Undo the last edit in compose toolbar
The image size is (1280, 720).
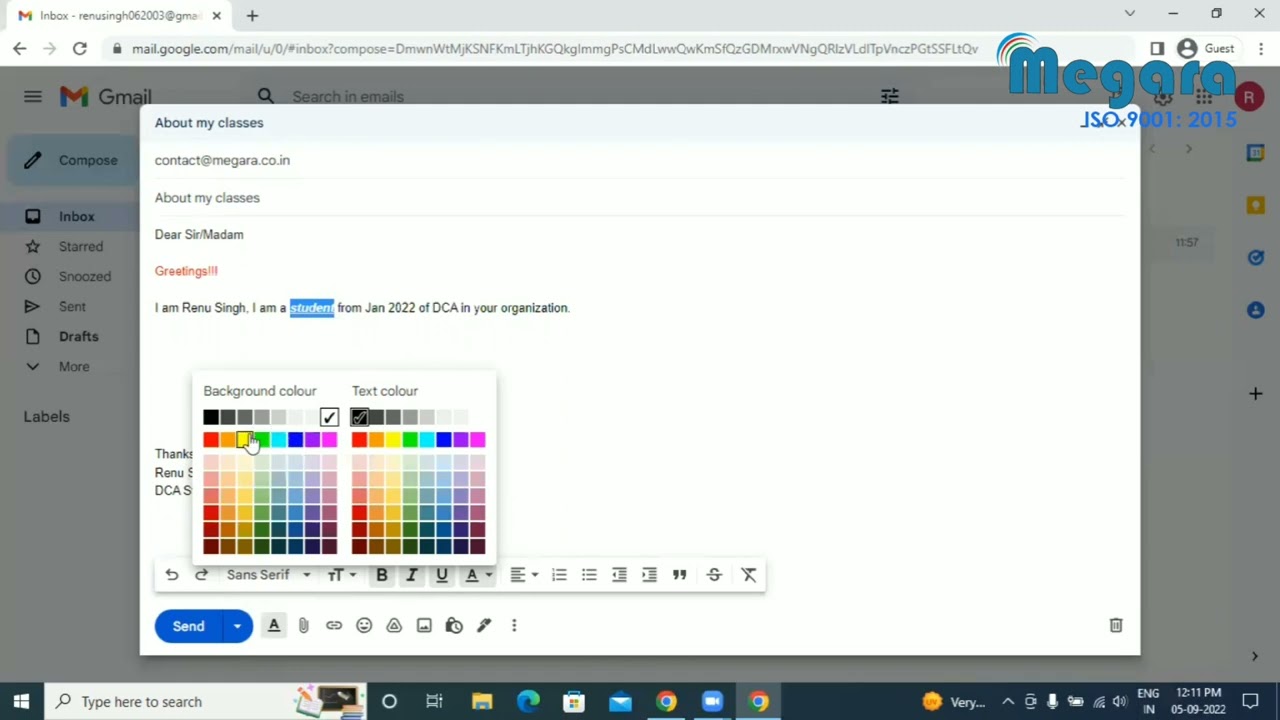tap(172, 575)
